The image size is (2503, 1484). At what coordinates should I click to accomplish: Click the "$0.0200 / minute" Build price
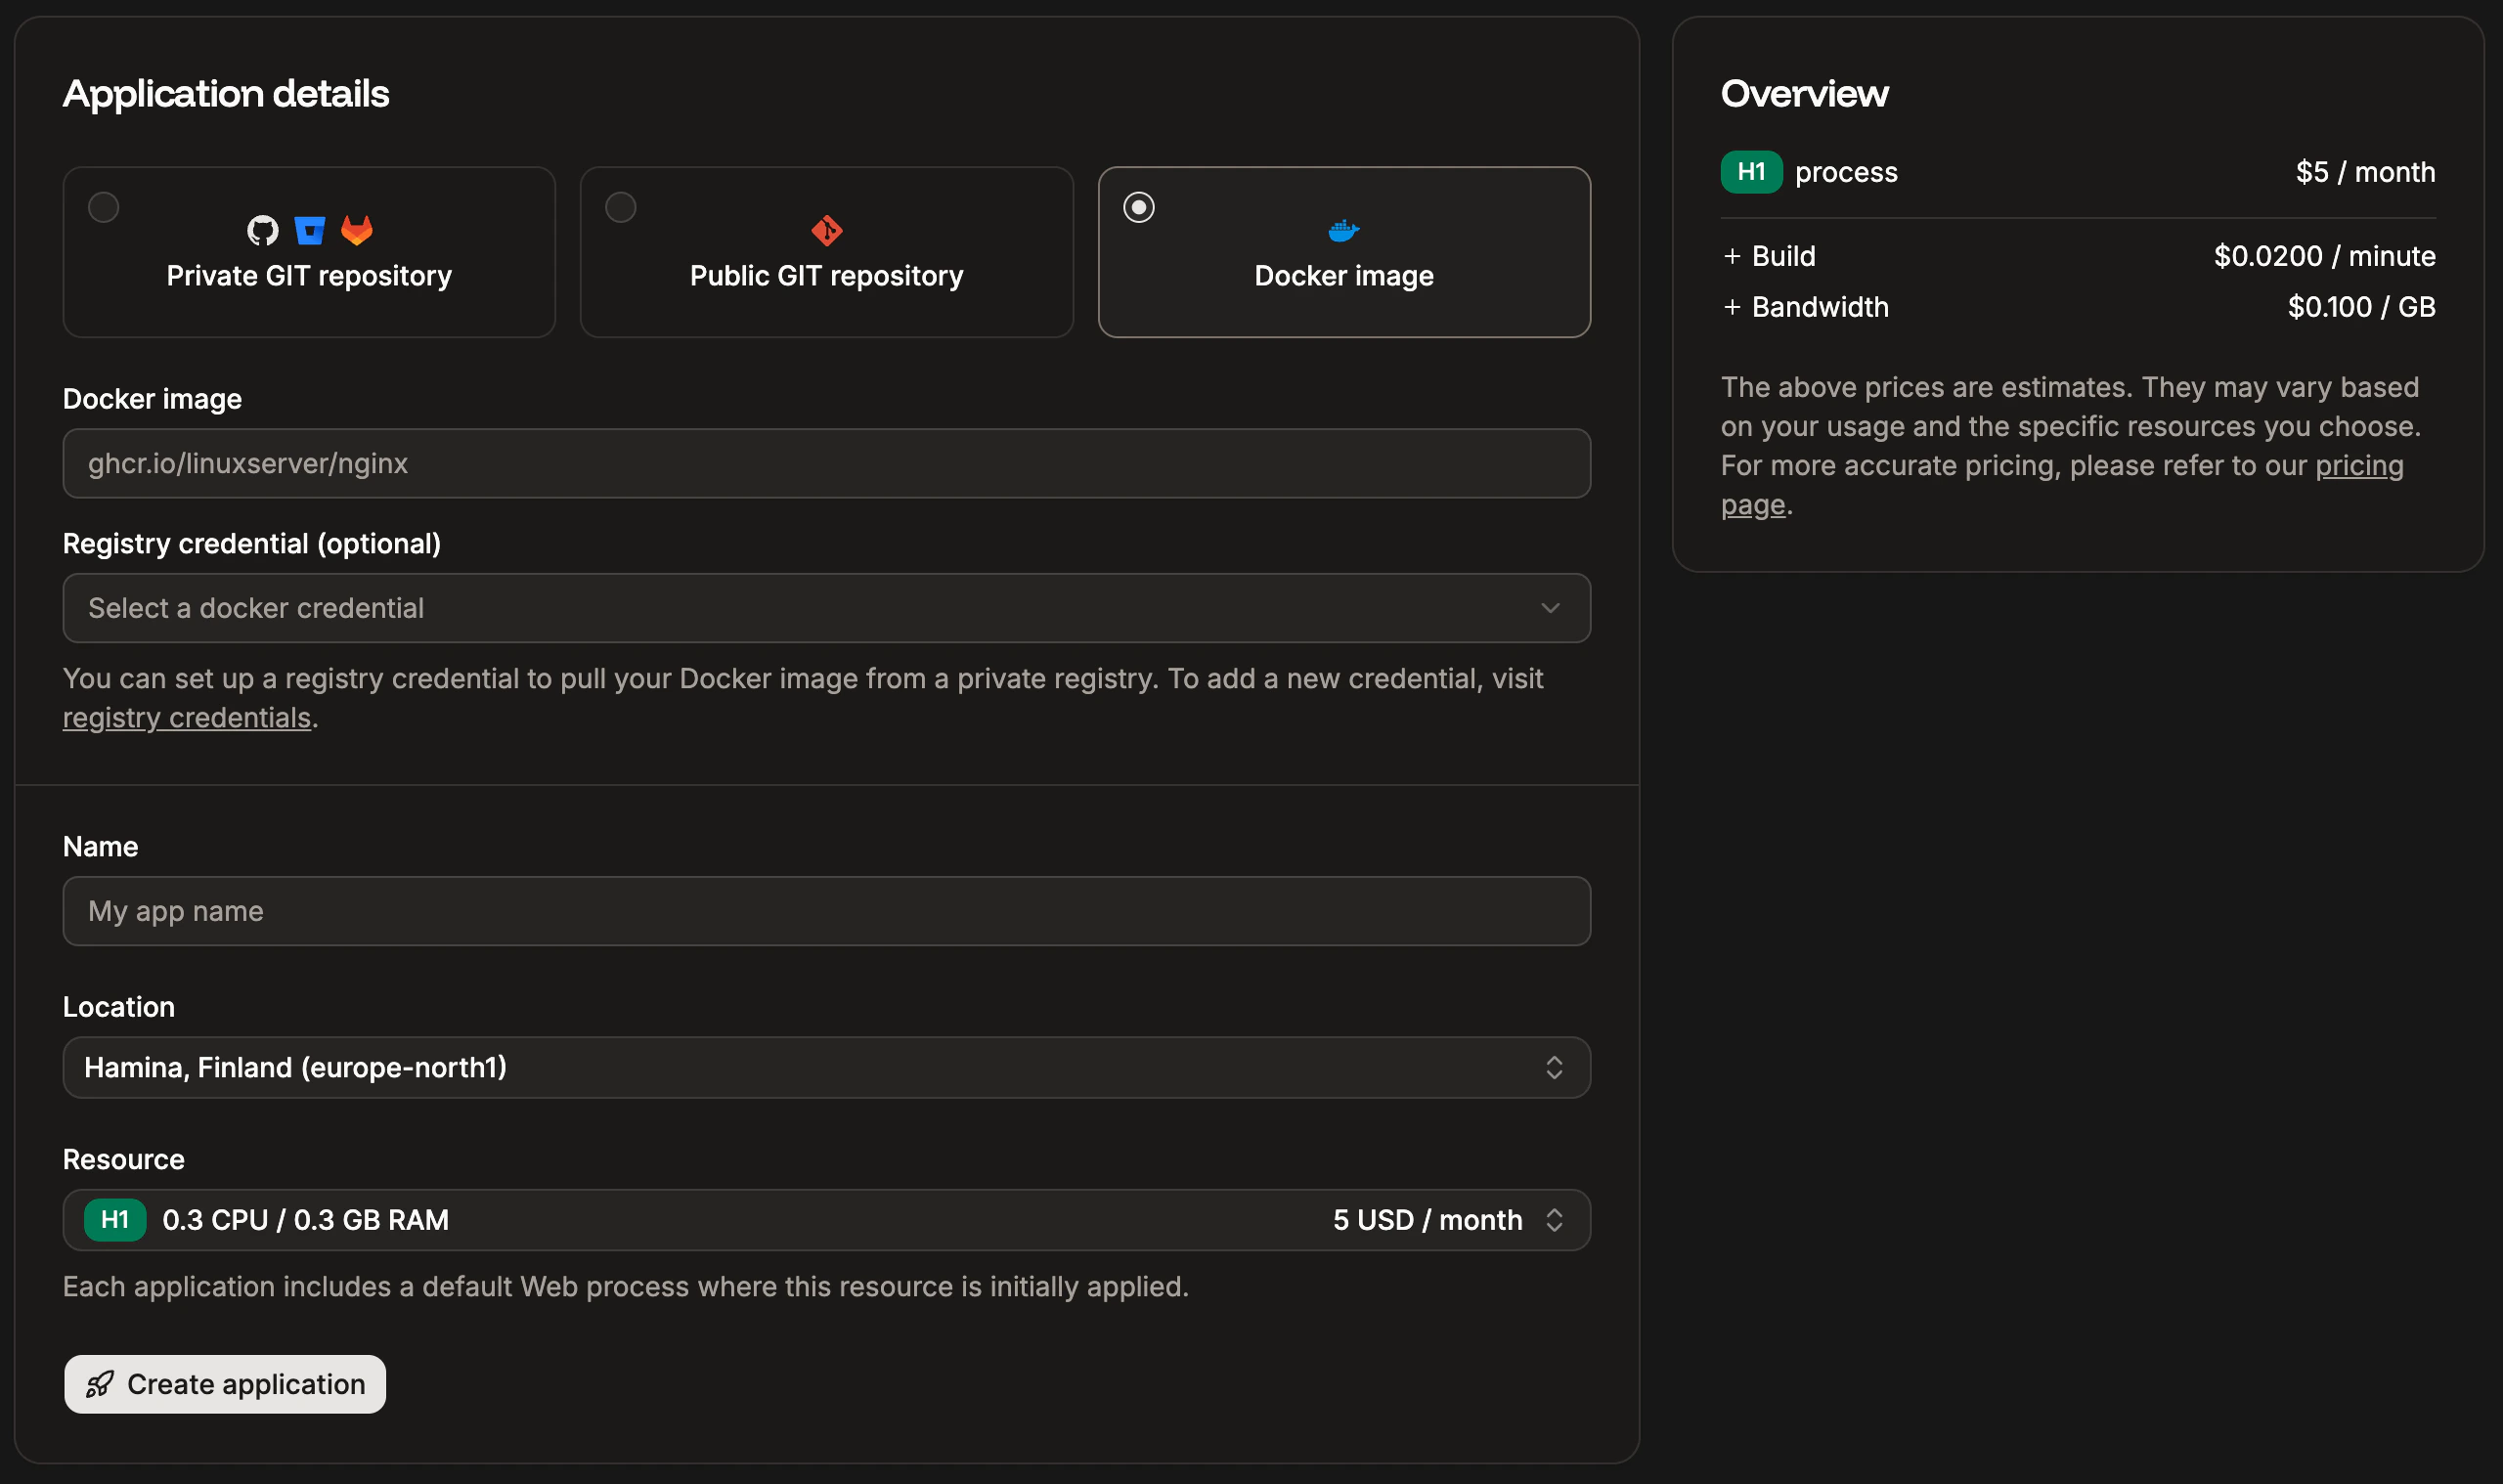coord(2324,256)
